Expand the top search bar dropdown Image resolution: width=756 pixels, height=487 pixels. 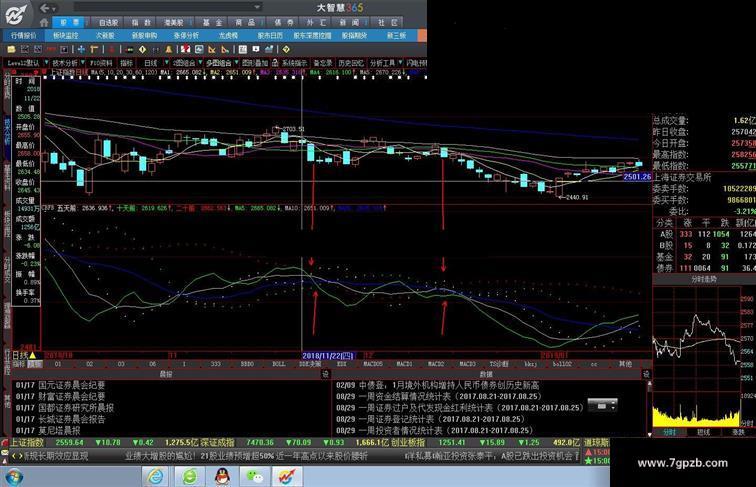(257, 7)
